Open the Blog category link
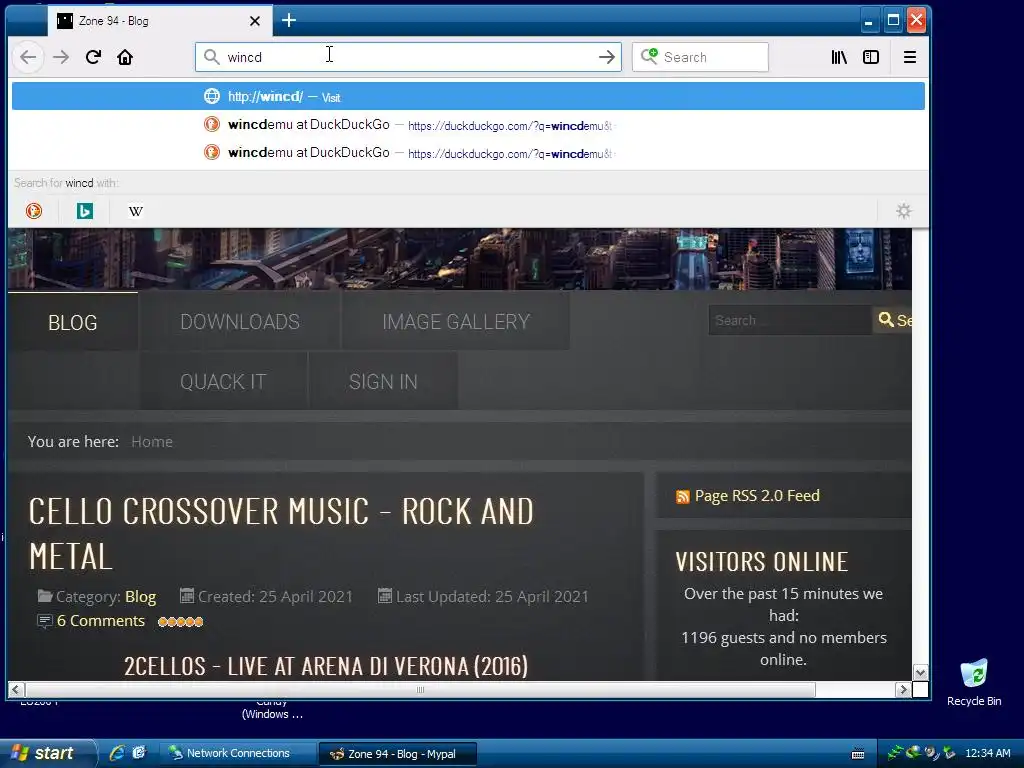 tap(140, 597)
